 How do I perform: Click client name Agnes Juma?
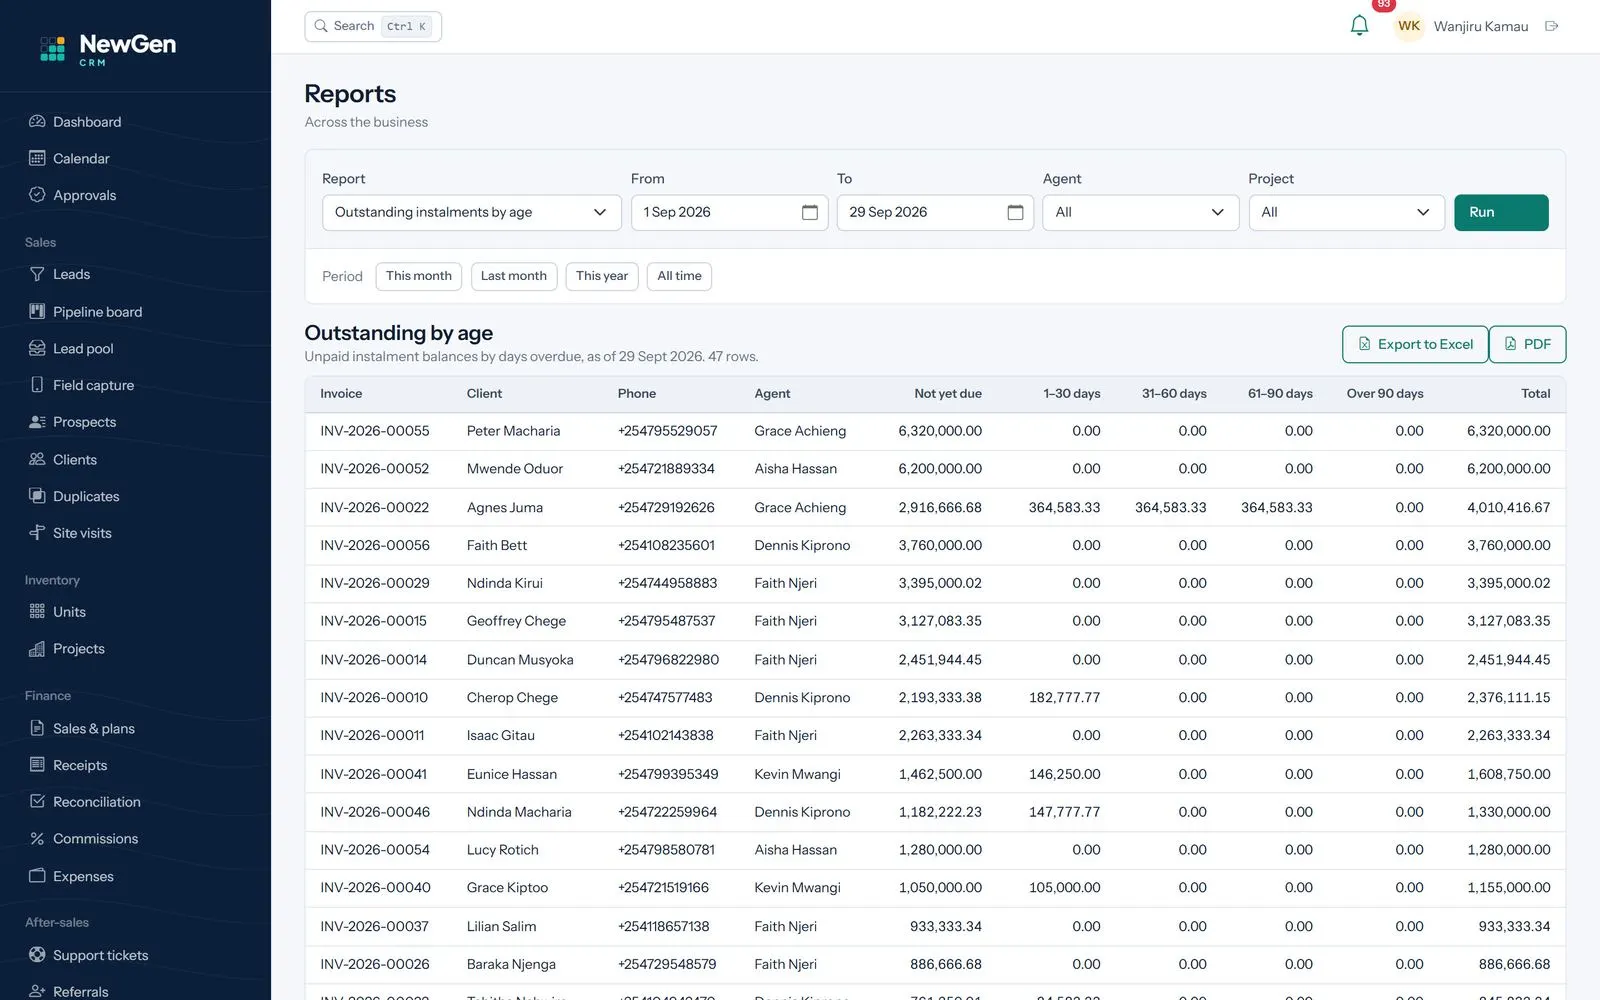(505, 507)
